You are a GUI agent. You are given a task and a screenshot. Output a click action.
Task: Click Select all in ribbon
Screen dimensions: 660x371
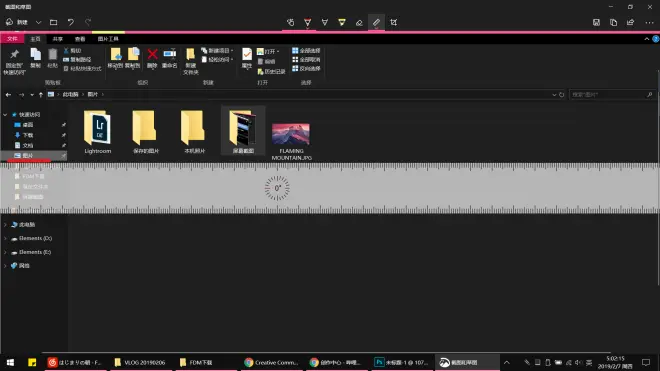[x=306, y=51]
